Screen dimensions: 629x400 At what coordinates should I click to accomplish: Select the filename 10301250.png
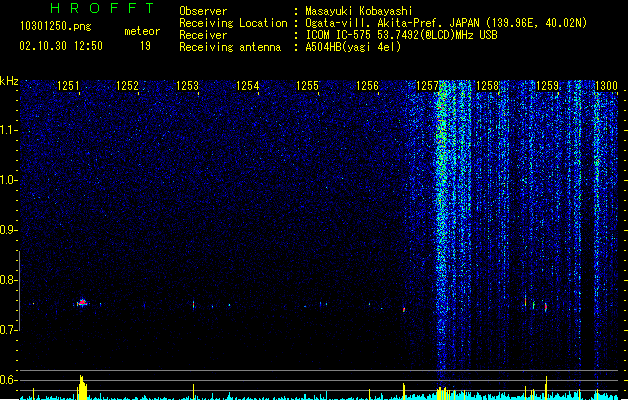pyautogui.click(x=56, y=27)
